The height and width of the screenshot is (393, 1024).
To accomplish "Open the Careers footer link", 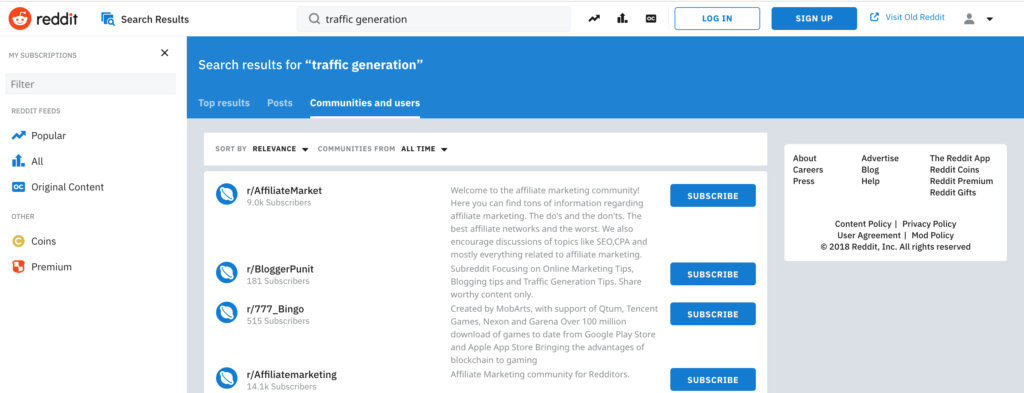I will click(808, 170).
